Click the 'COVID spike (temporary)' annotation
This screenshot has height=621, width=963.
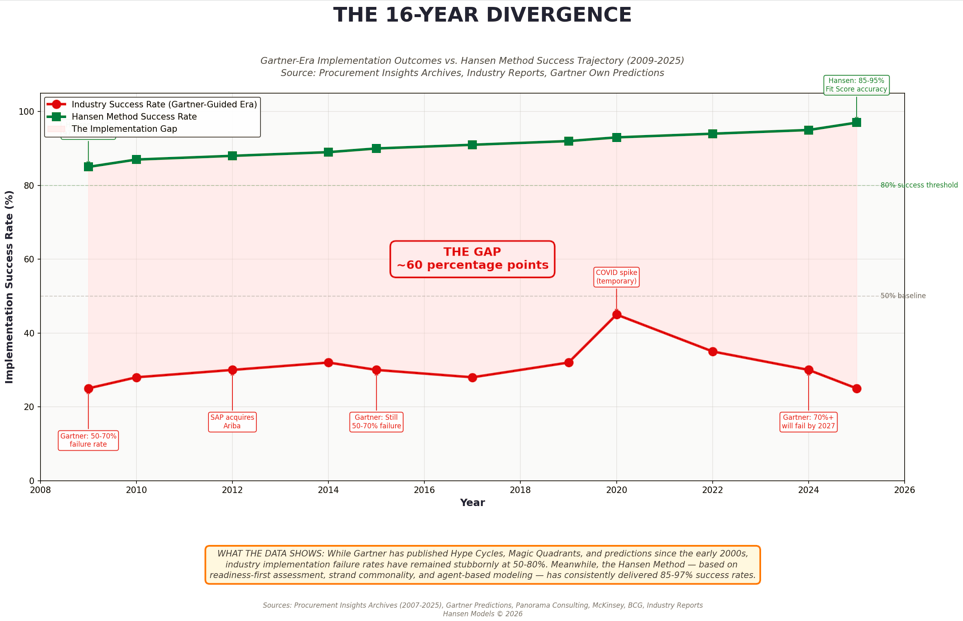coord(616,277)
